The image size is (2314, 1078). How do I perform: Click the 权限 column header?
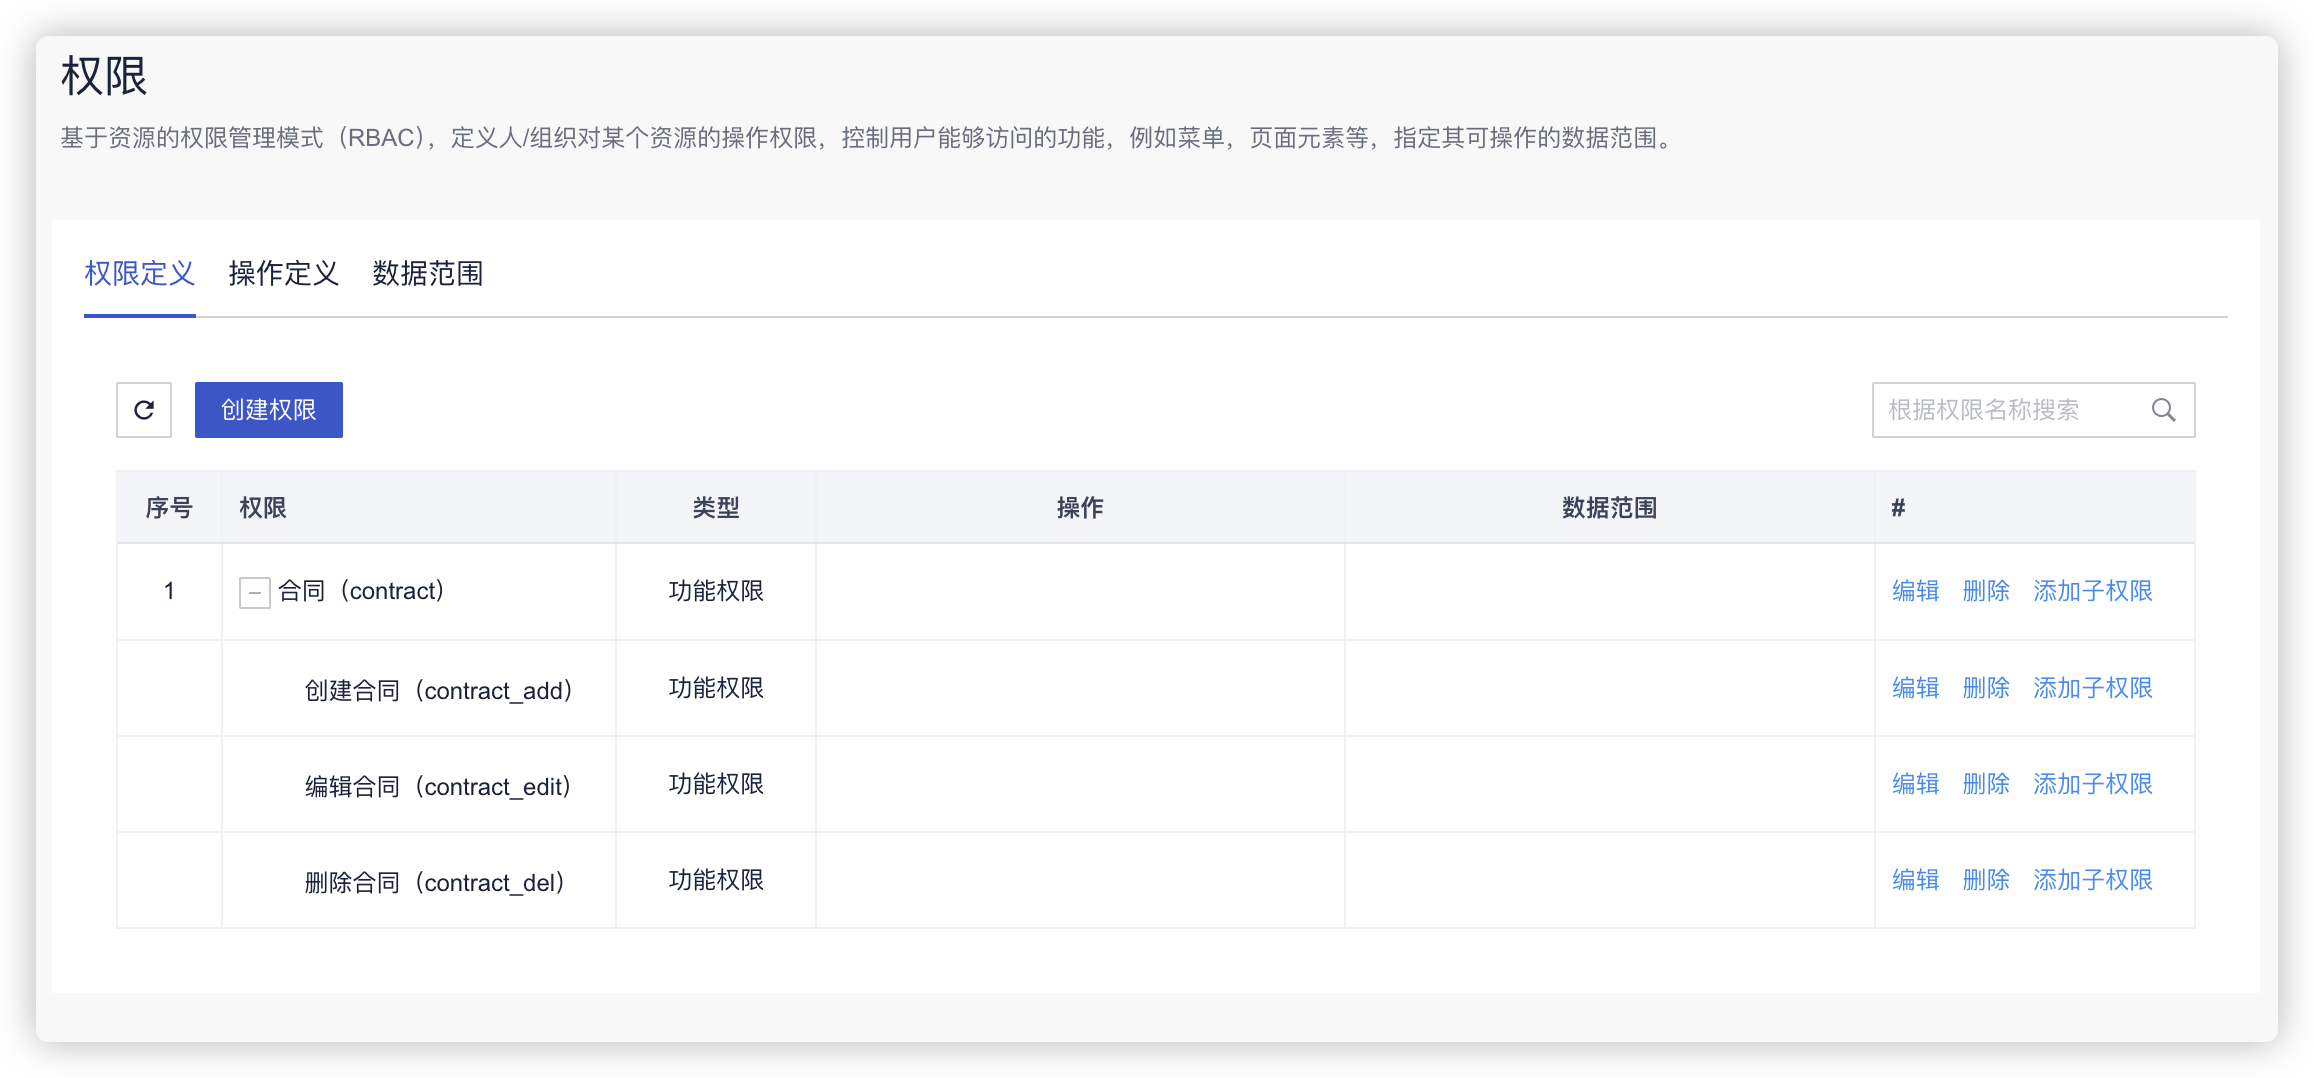coord(263,508)
